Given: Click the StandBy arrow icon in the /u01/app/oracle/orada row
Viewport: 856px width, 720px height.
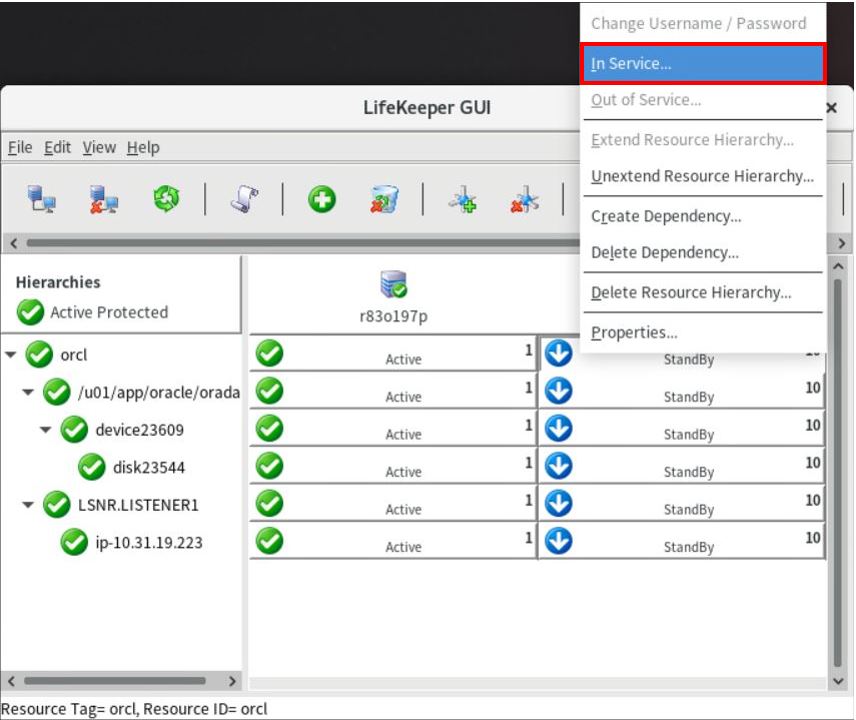Looking at the screenshot, I should click(x=558, y=391).
